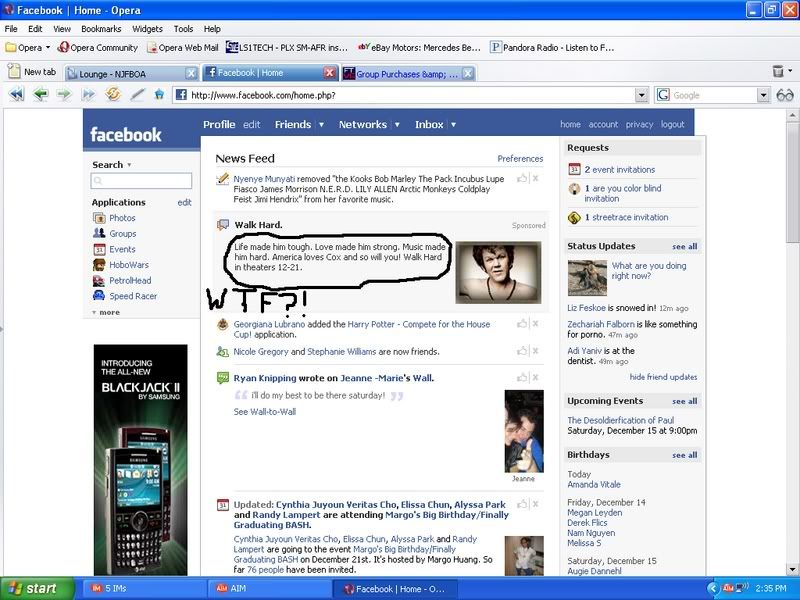The width and height of the screenshot is (800, 600).
Task: Reload the page with the orange Reload icon
Action: [113, 94]
